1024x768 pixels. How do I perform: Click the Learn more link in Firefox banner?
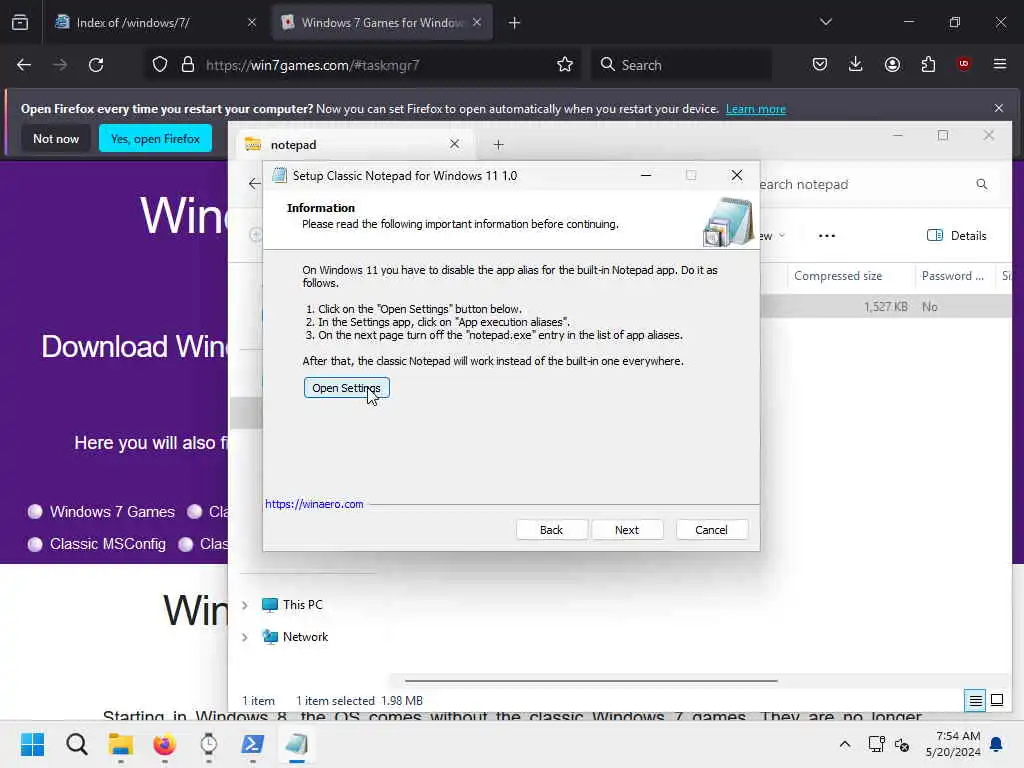(756, 109)
